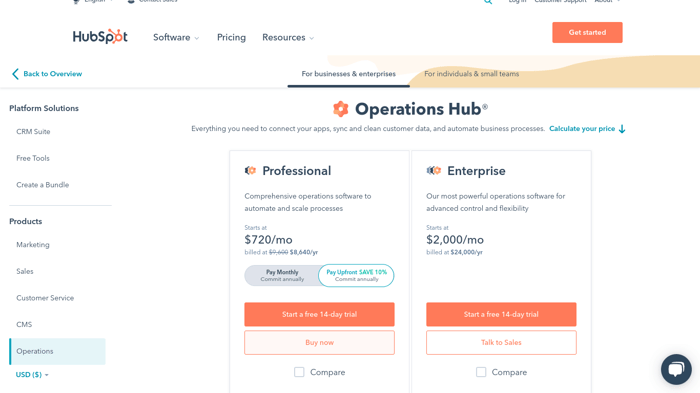Click the Products heading
The image size is (700, 393).
tap(25, 222)
